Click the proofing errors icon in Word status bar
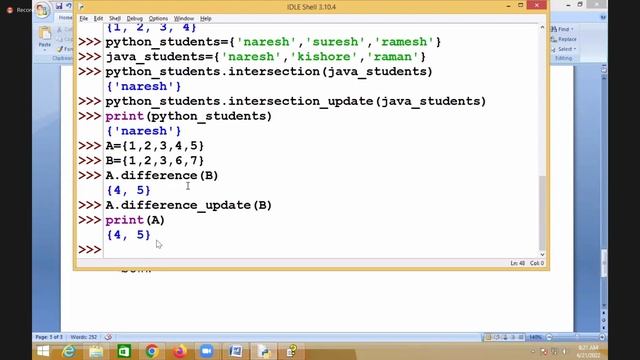 [x=108, y=337]
